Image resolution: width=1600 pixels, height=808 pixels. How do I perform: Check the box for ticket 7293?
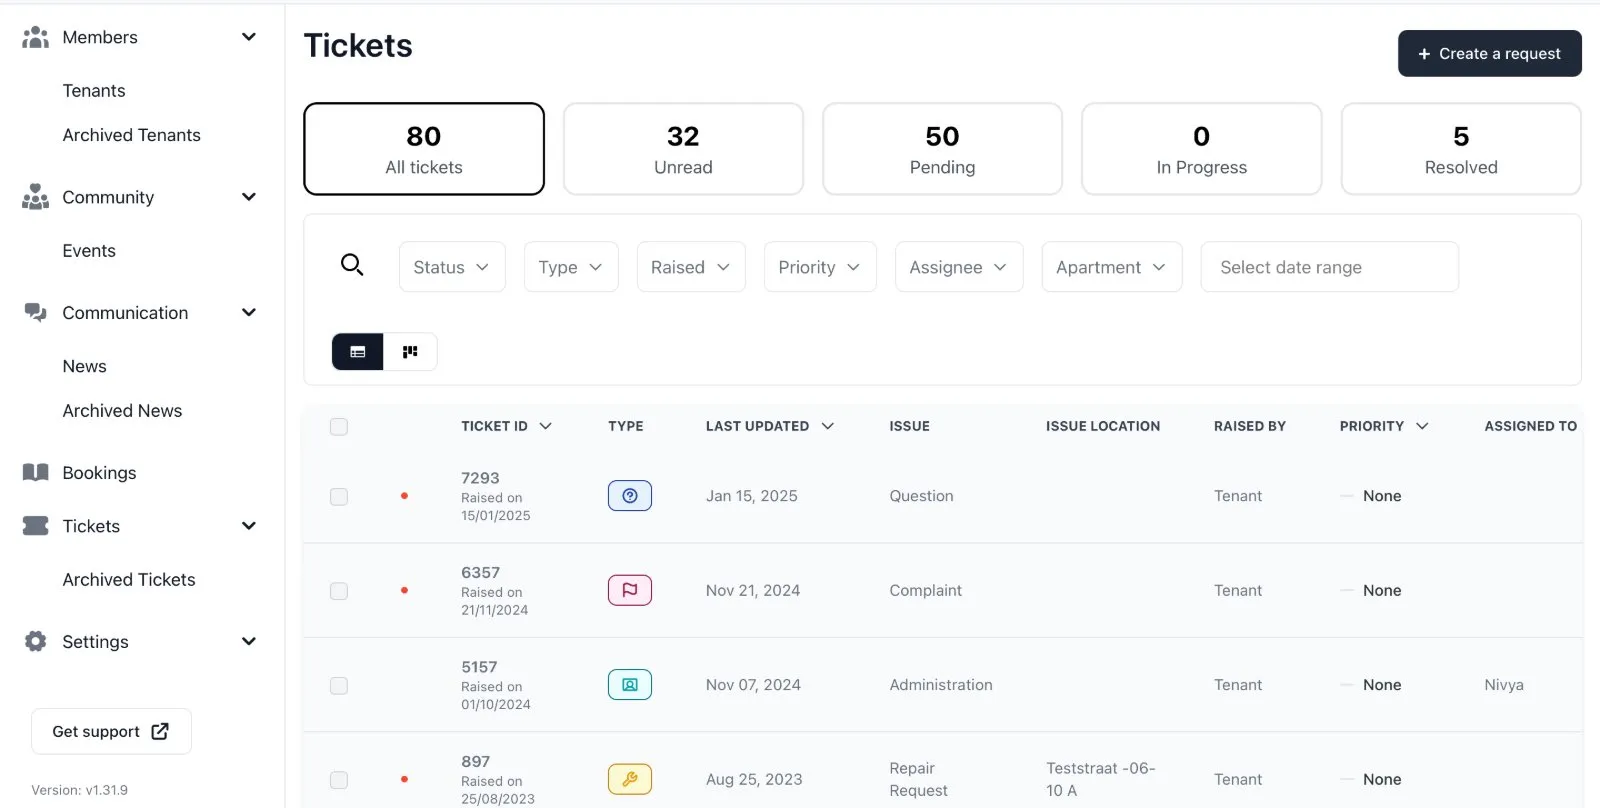coord(339,497)
